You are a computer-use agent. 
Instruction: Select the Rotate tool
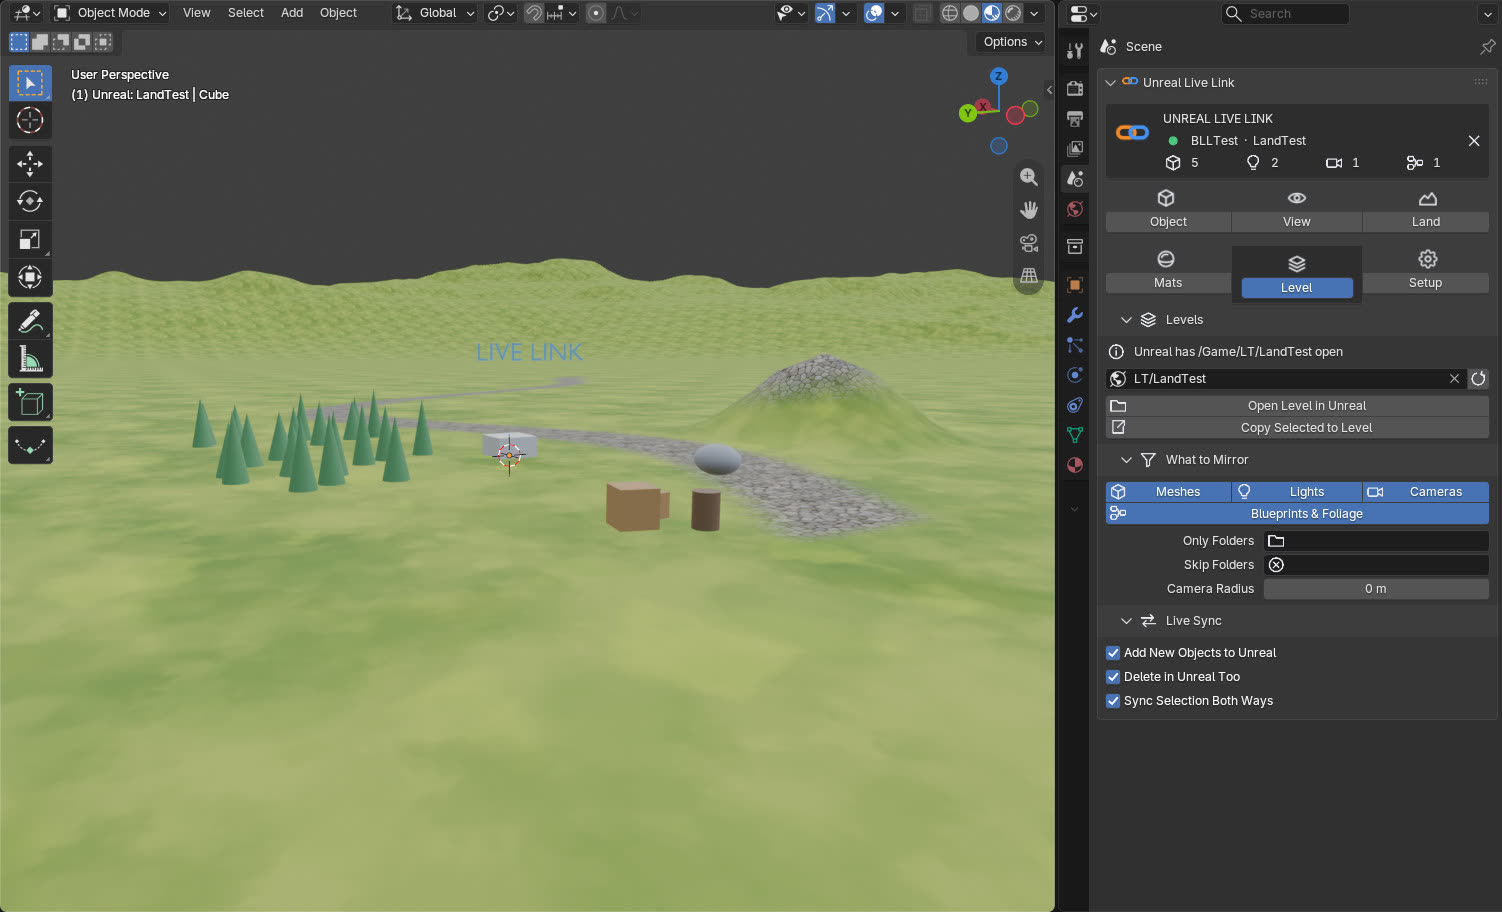[30, 201]
